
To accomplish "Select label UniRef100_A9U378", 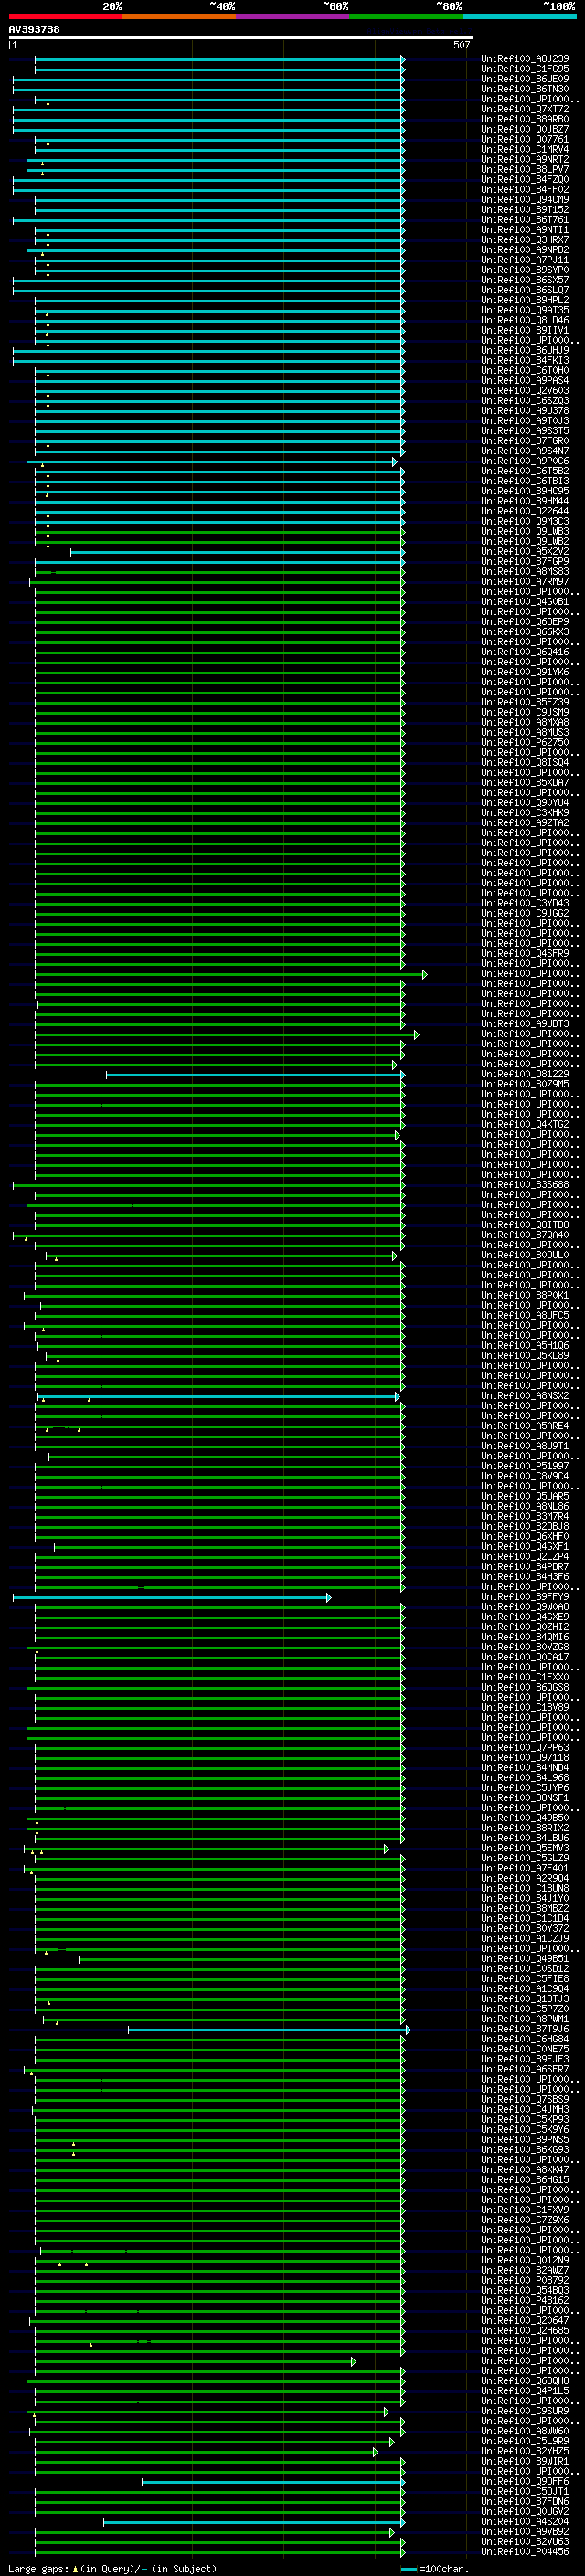I will [x=525, y=411].
